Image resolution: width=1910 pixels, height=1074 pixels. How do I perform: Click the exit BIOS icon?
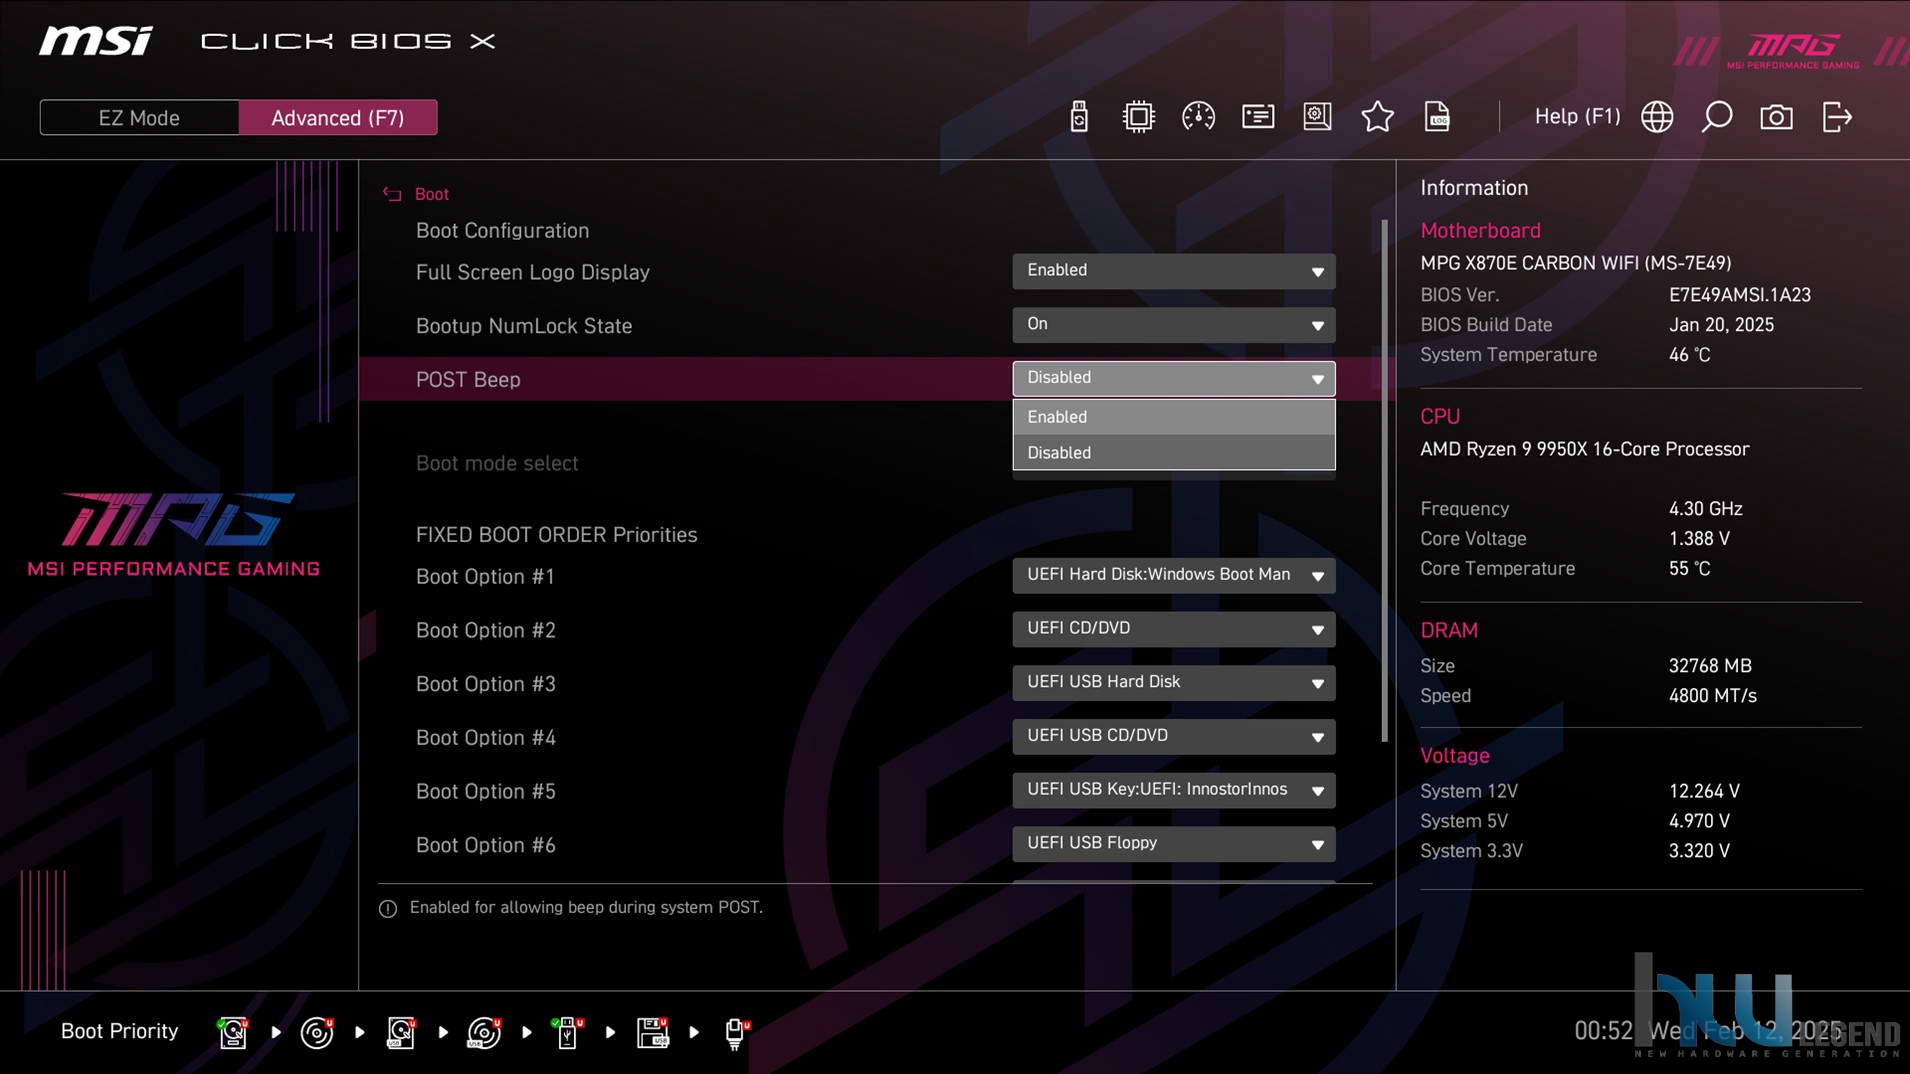pos(1837,117)
